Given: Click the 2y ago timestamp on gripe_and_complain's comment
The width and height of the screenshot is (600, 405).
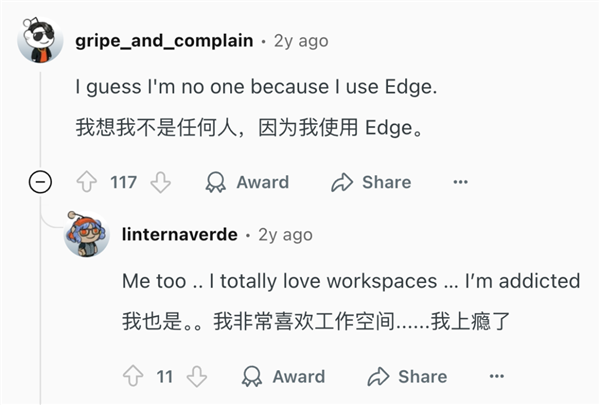Looking at the screenshot, I should [301, 41].
